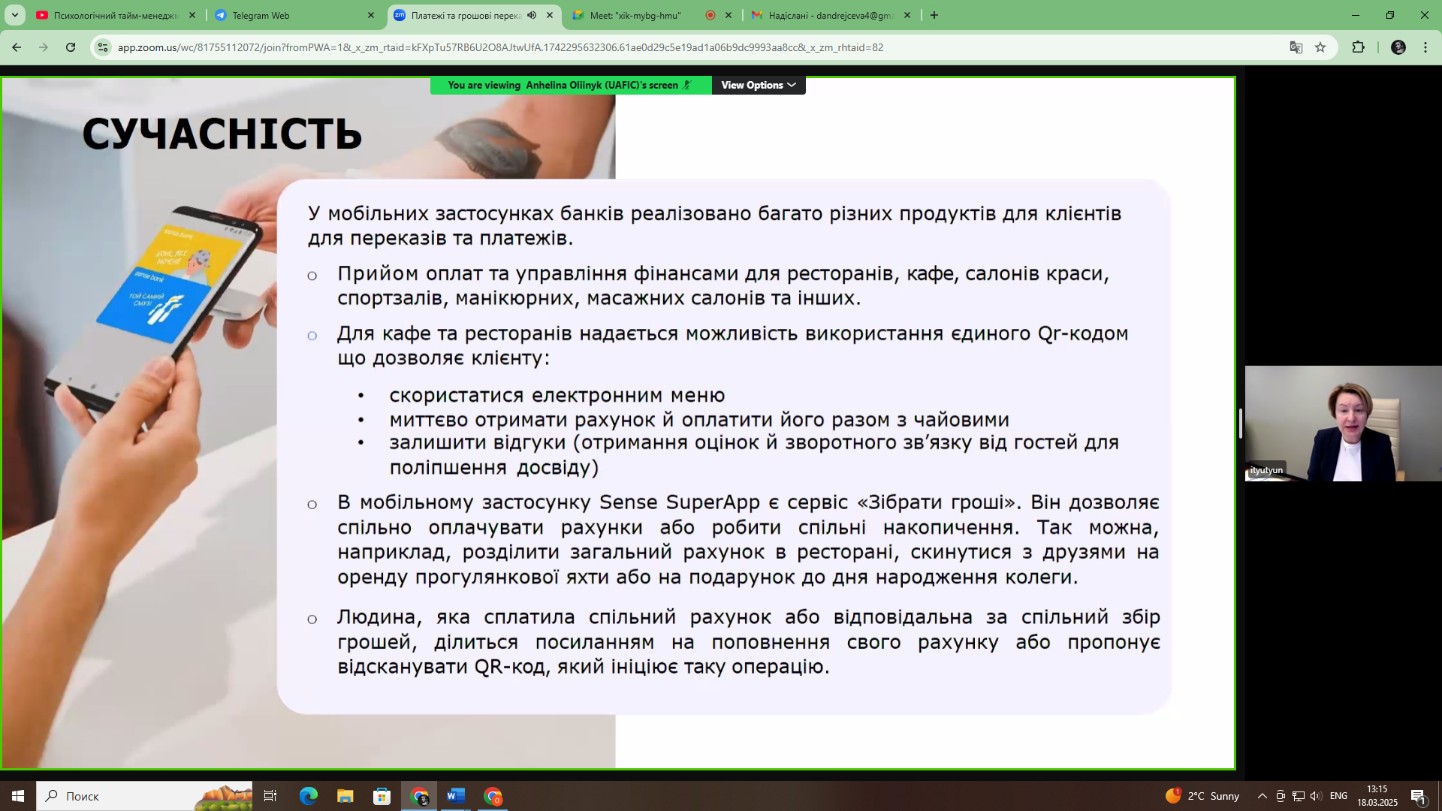Screen dimensions: 1442x811
Task: Click the app.zoom.us address bar URL
Action: pos(500,47)
